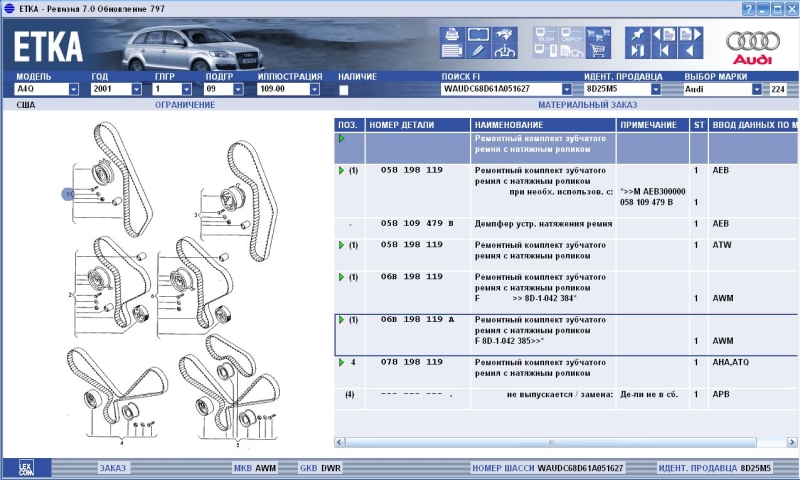The width and height of the screenshot is (800, 480).
Task: Click ЗАКАЗ in the status bar
Action: pyautogui.click(x=112, y=468)
